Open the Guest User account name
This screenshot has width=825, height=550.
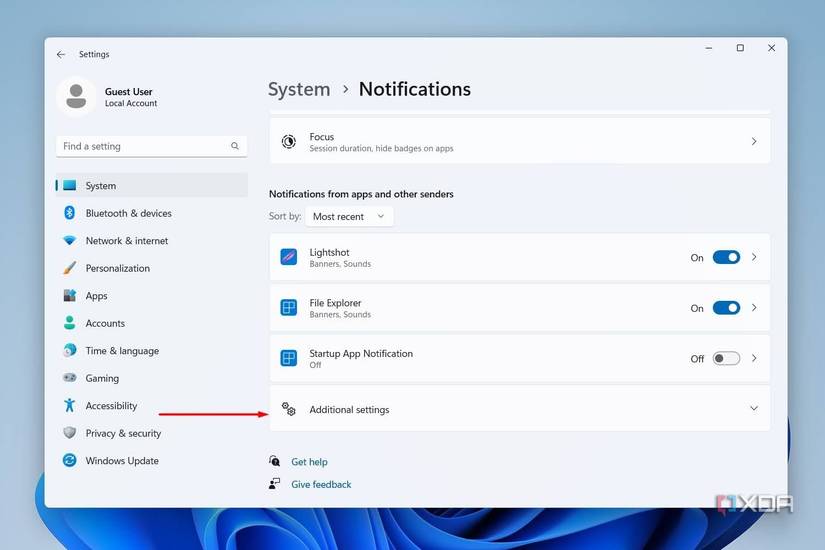tap(128, 92)
